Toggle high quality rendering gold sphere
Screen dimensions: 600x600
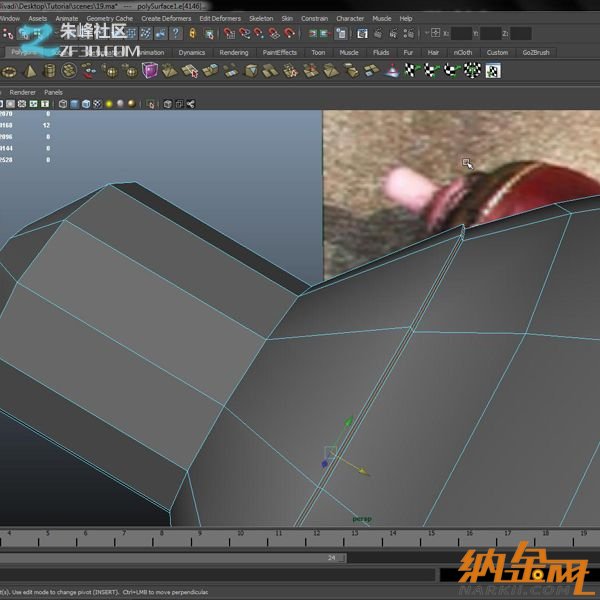pyautogui.click(x=132, y=104)
